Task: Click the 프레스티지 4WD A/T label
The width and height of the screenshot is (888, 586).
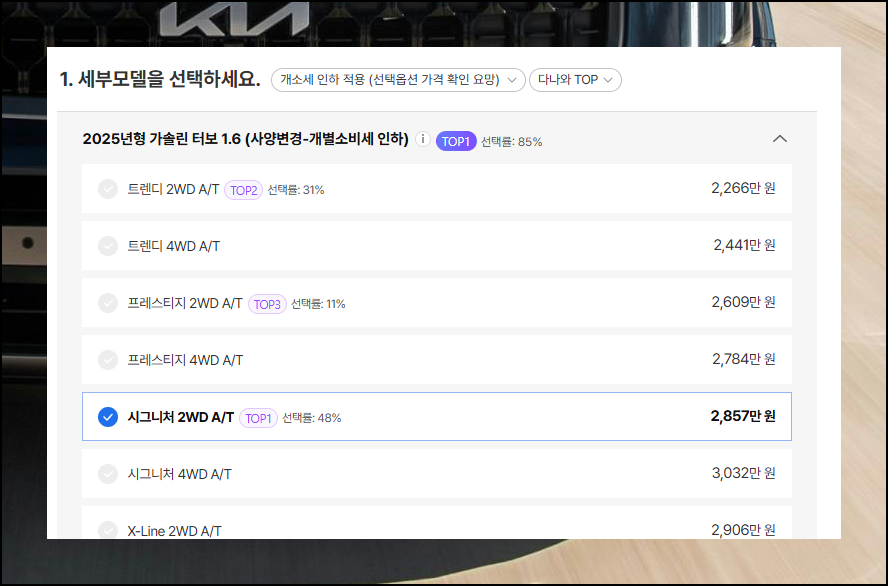Action: click(x=185, y=360)
